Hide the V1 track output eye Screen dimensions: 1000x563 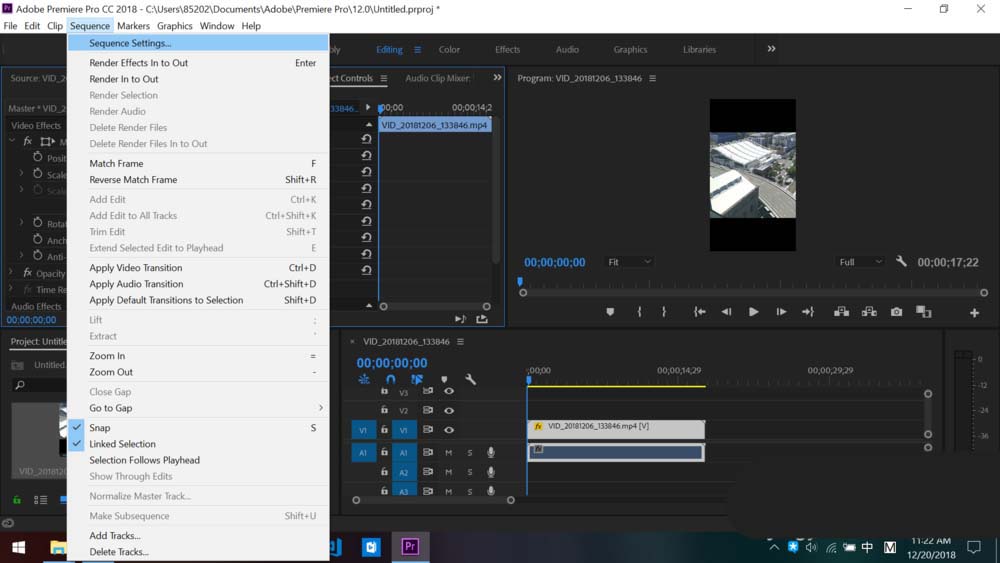click(x=449, y=430)
